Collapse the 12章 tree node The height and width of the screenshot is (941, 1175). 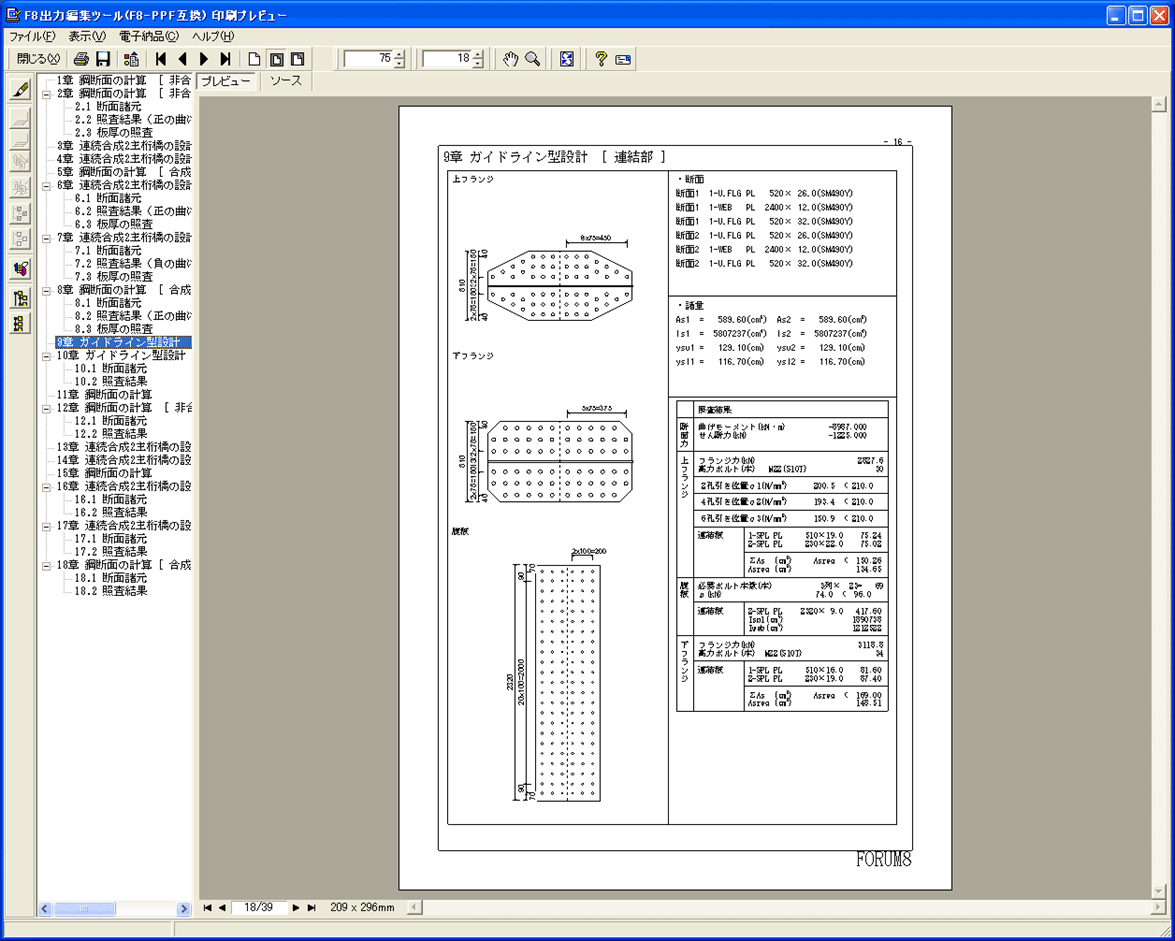click(x=46, y=408)
